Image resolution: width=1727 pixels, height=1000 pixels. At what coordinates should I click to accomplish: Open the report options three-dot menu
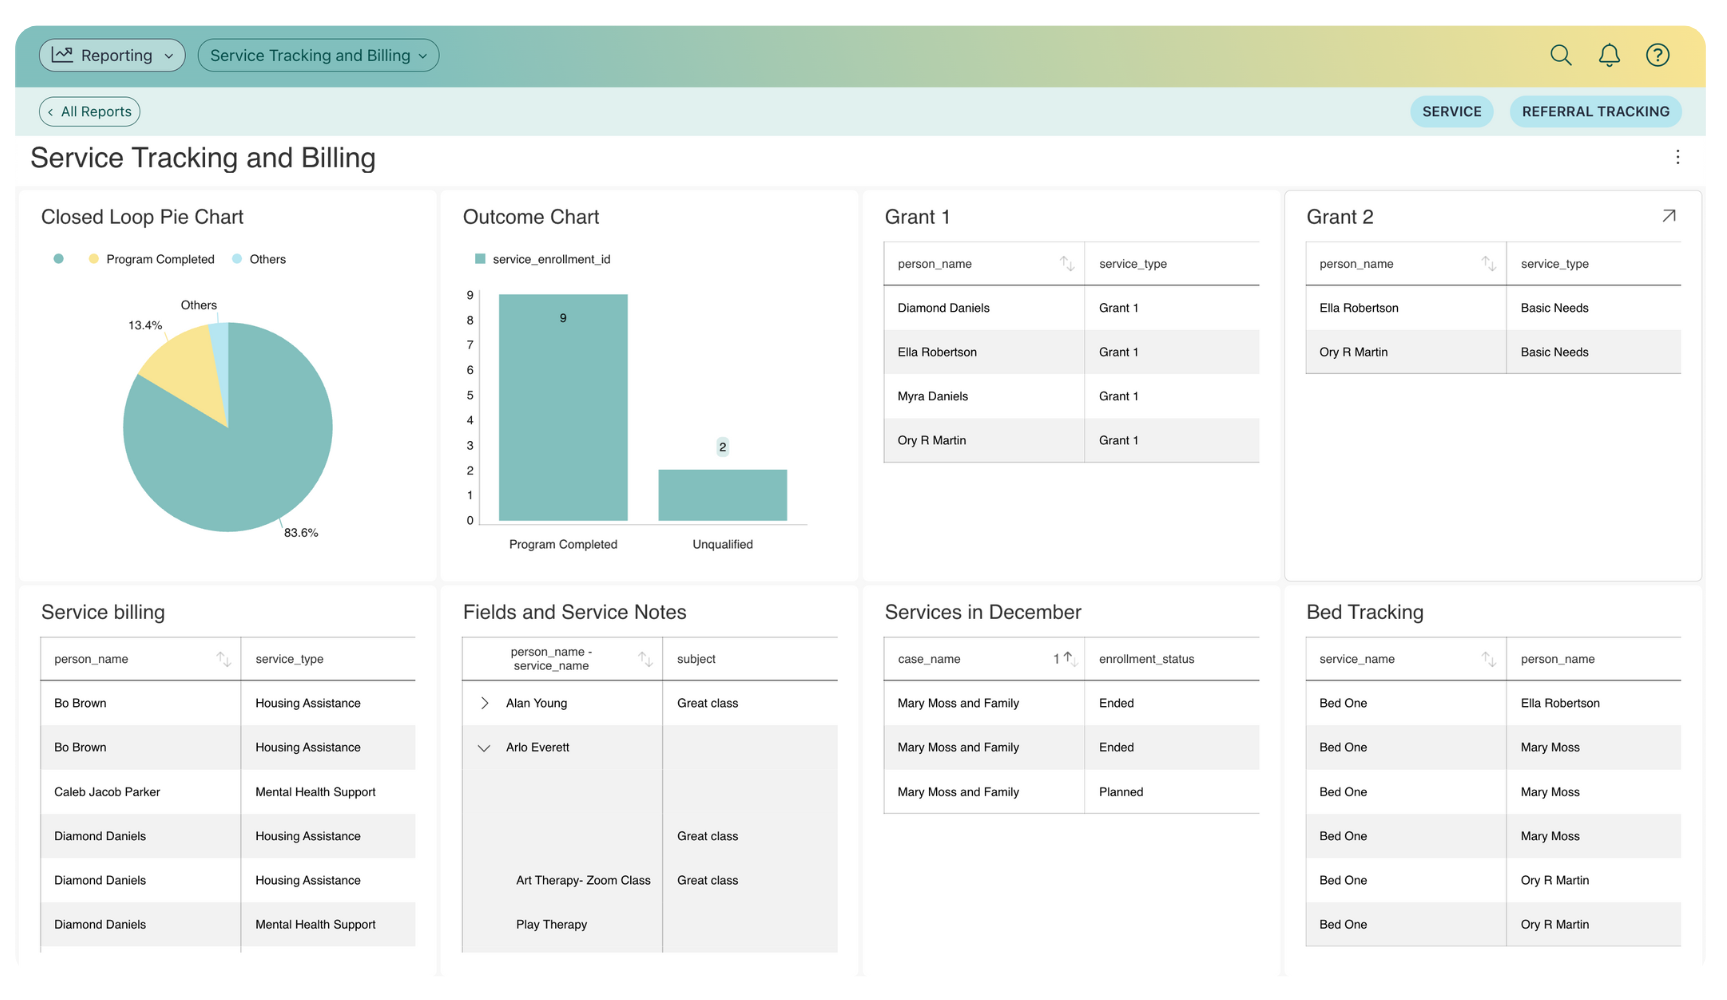point(1677,157)
